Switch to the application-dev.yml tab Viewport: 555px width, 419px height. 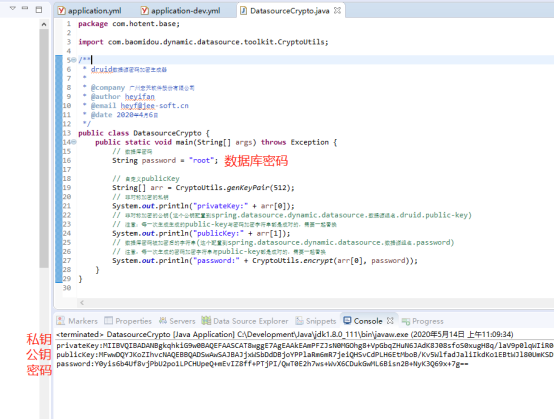click(x=181, y=11)
